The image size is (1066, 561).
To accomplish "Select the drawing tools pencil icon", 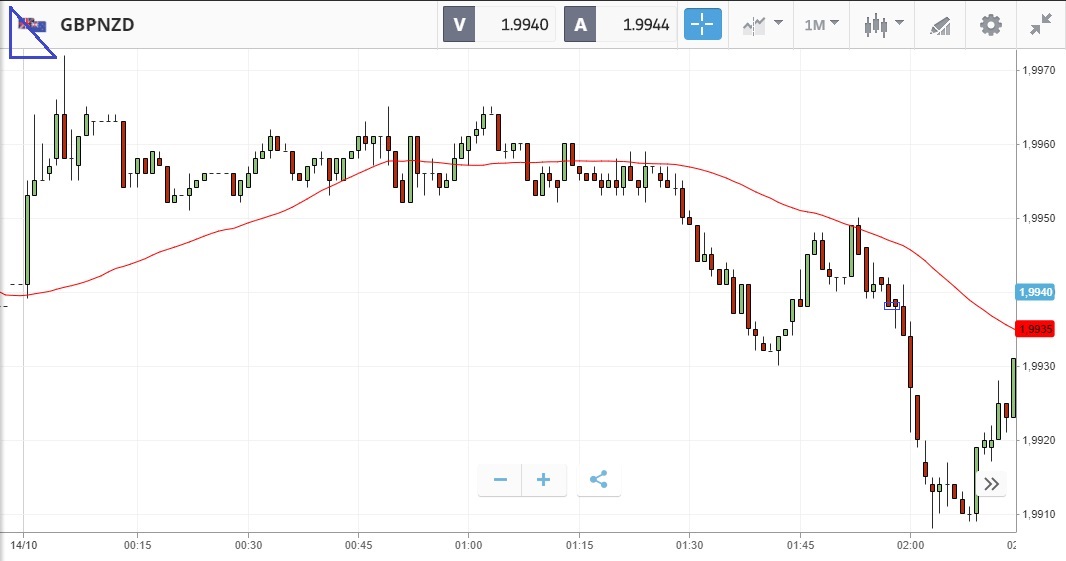I will 939,25.
